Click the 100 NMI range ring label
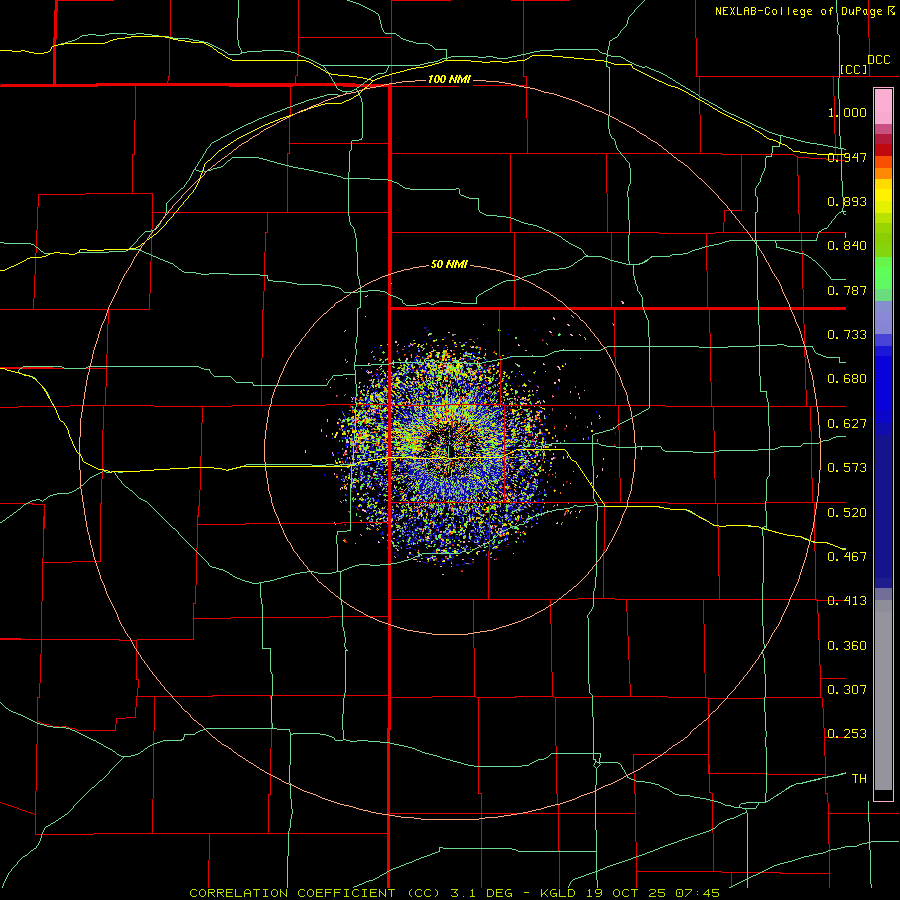This screenshot has height=900, width=900. pos(449,79)
